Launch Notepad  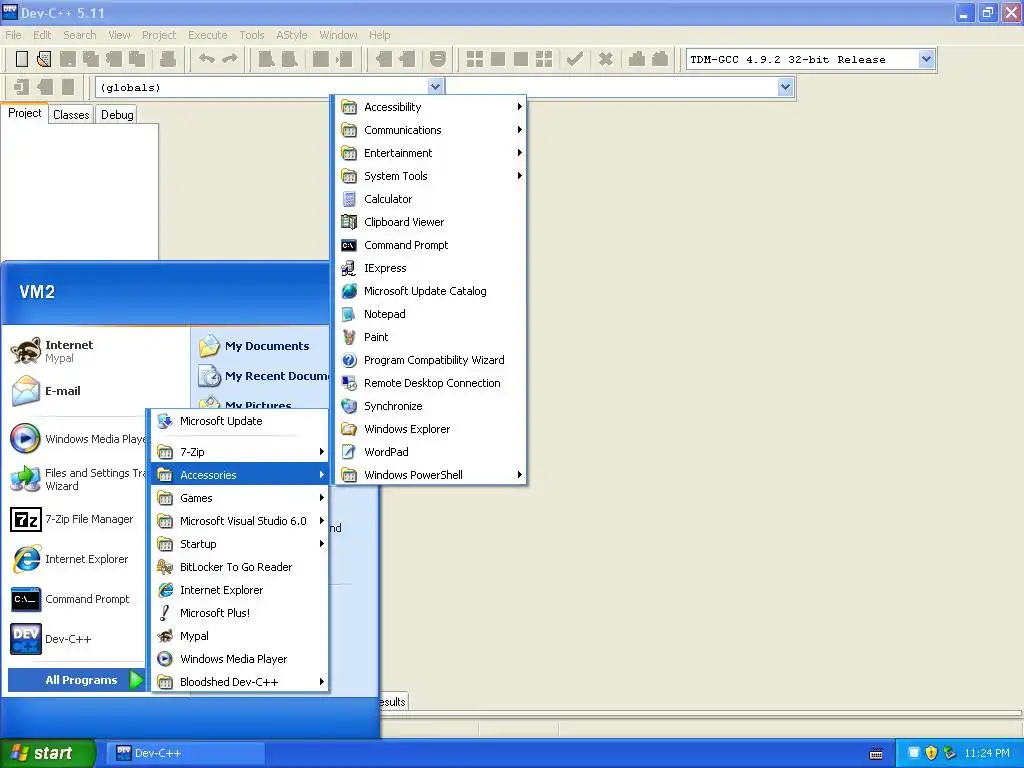coord(430,314)
